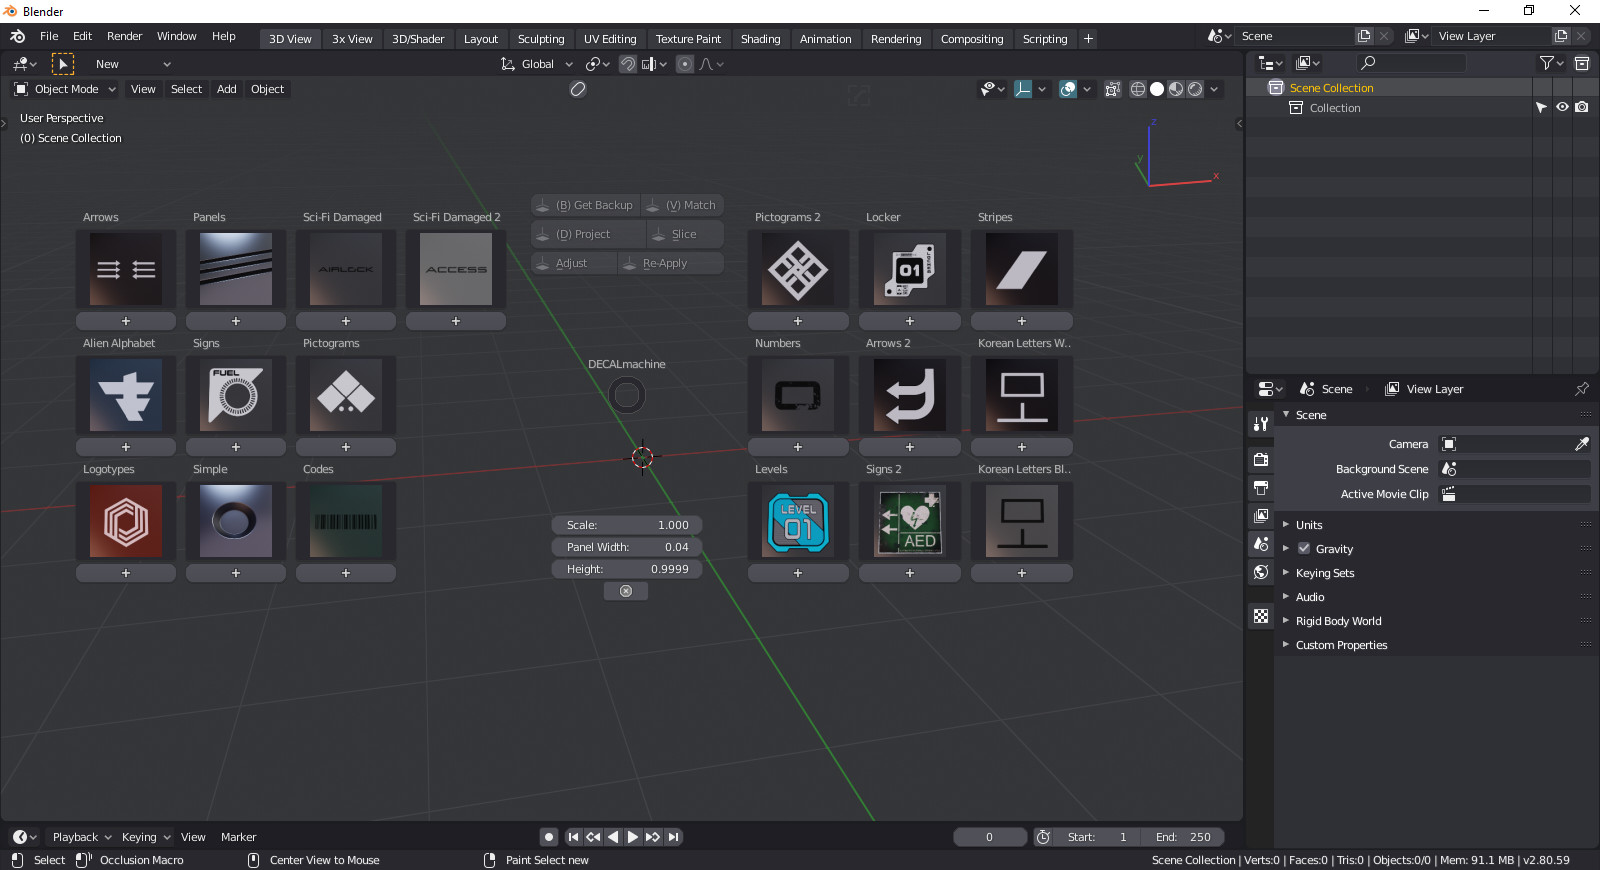Click the DECALmachine annotation icon in viewport header

click(578, 89)
